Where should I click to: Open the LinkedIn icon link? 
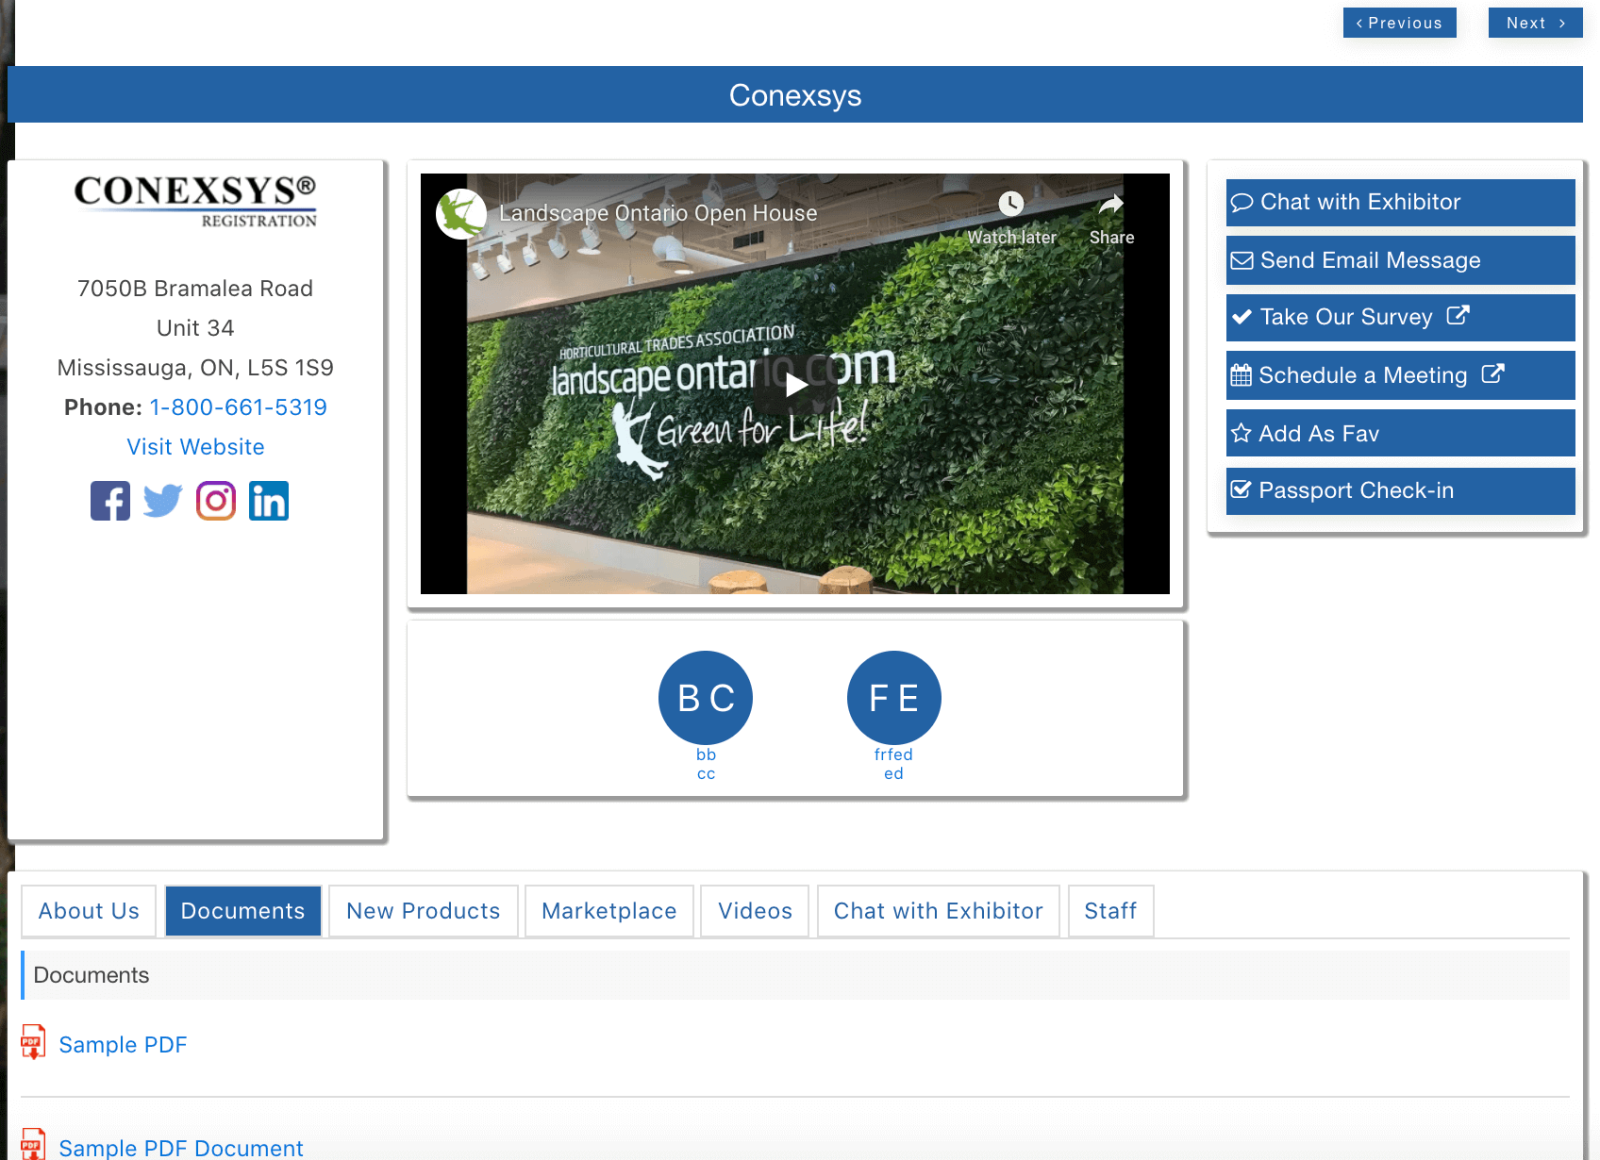point(268,501)
